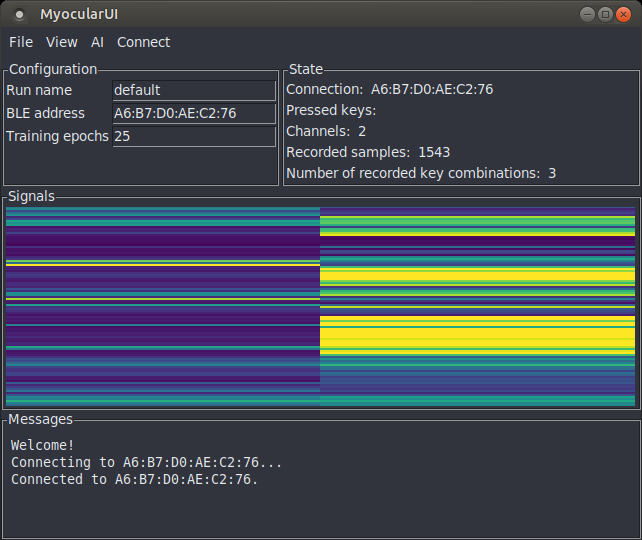Click the Pressed keys status line
This screenshot has height=540, width=642.
tap(331, 111)
